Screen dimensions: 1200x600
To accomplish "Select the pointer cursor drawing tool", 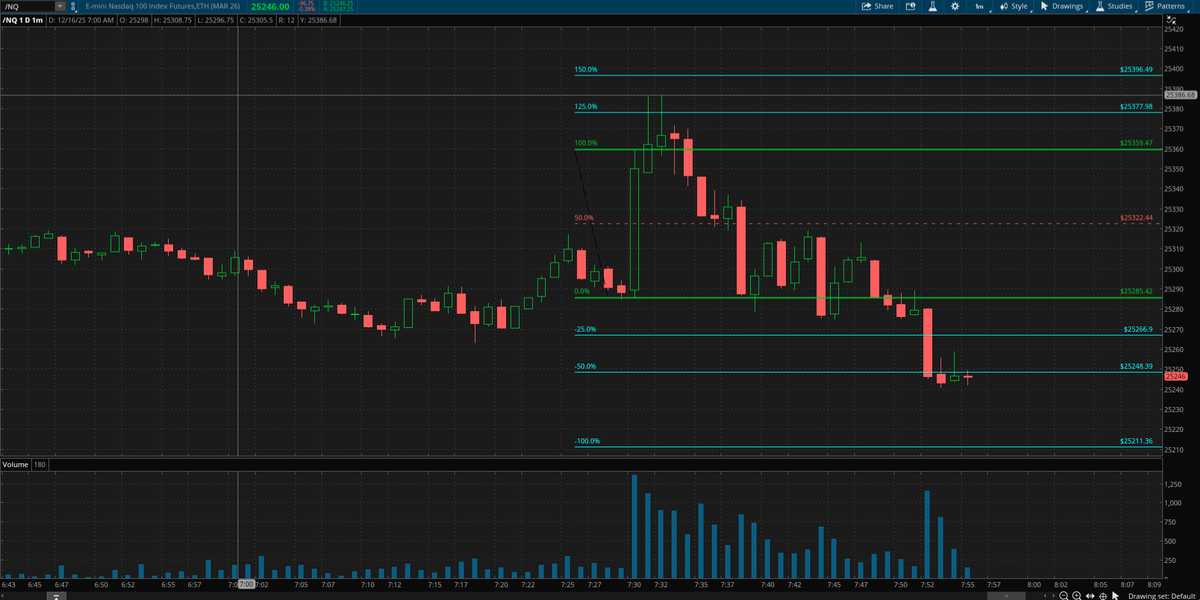I will (x=1115, y=596).
